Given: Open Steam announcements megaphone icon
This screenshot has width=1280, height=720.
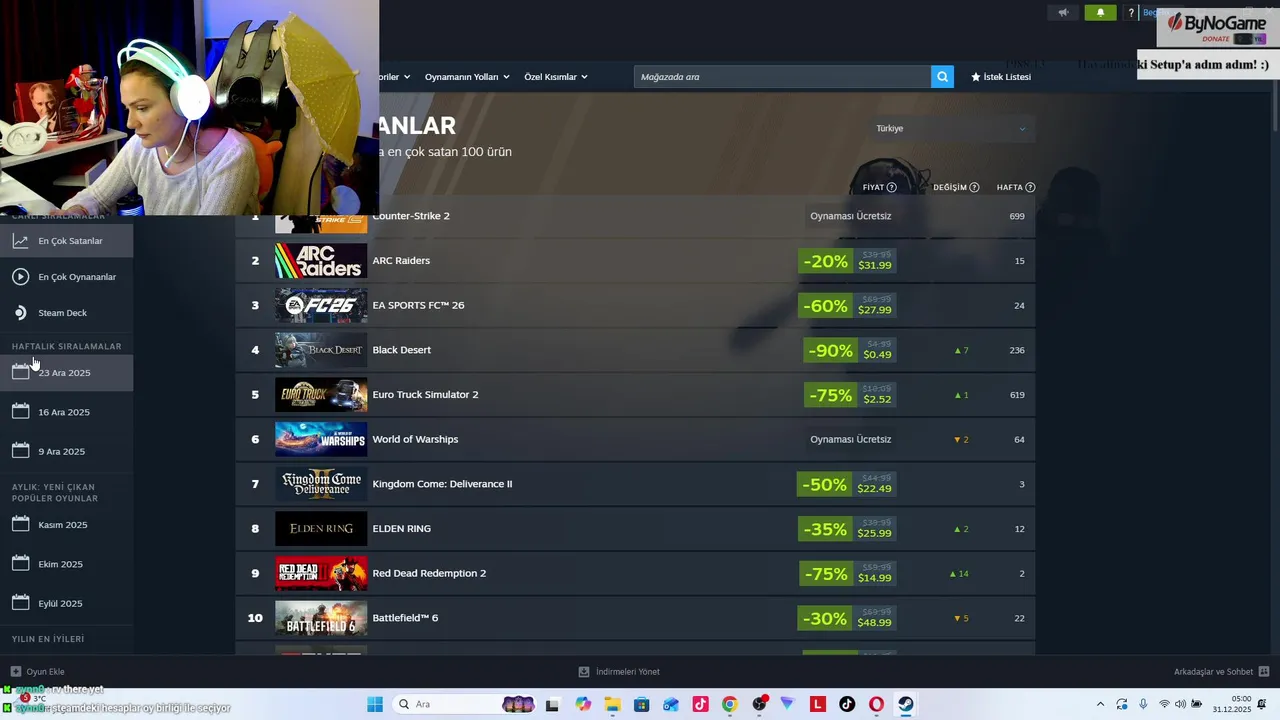Looking at the screenshot, I should point(1063,13).
